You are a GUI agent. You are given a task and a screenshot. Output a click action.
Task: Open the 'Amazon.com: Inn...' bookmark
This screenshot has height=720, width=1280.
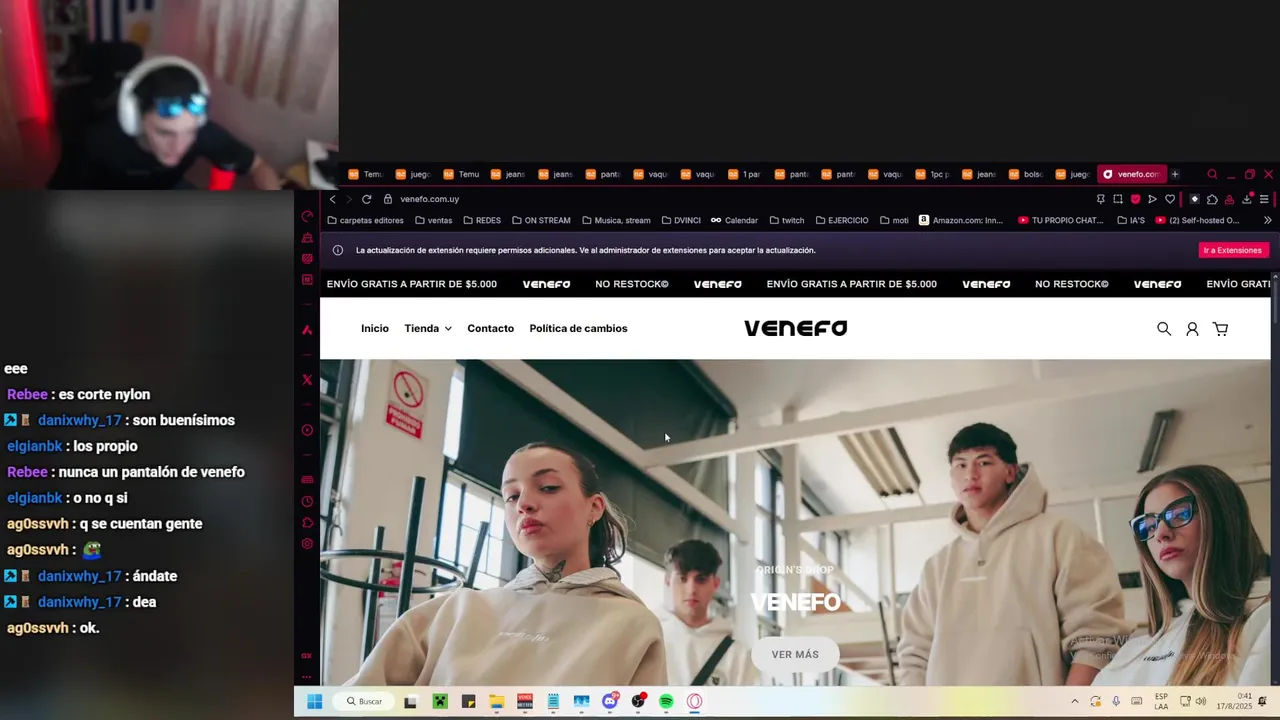click(x=960, y=220)
